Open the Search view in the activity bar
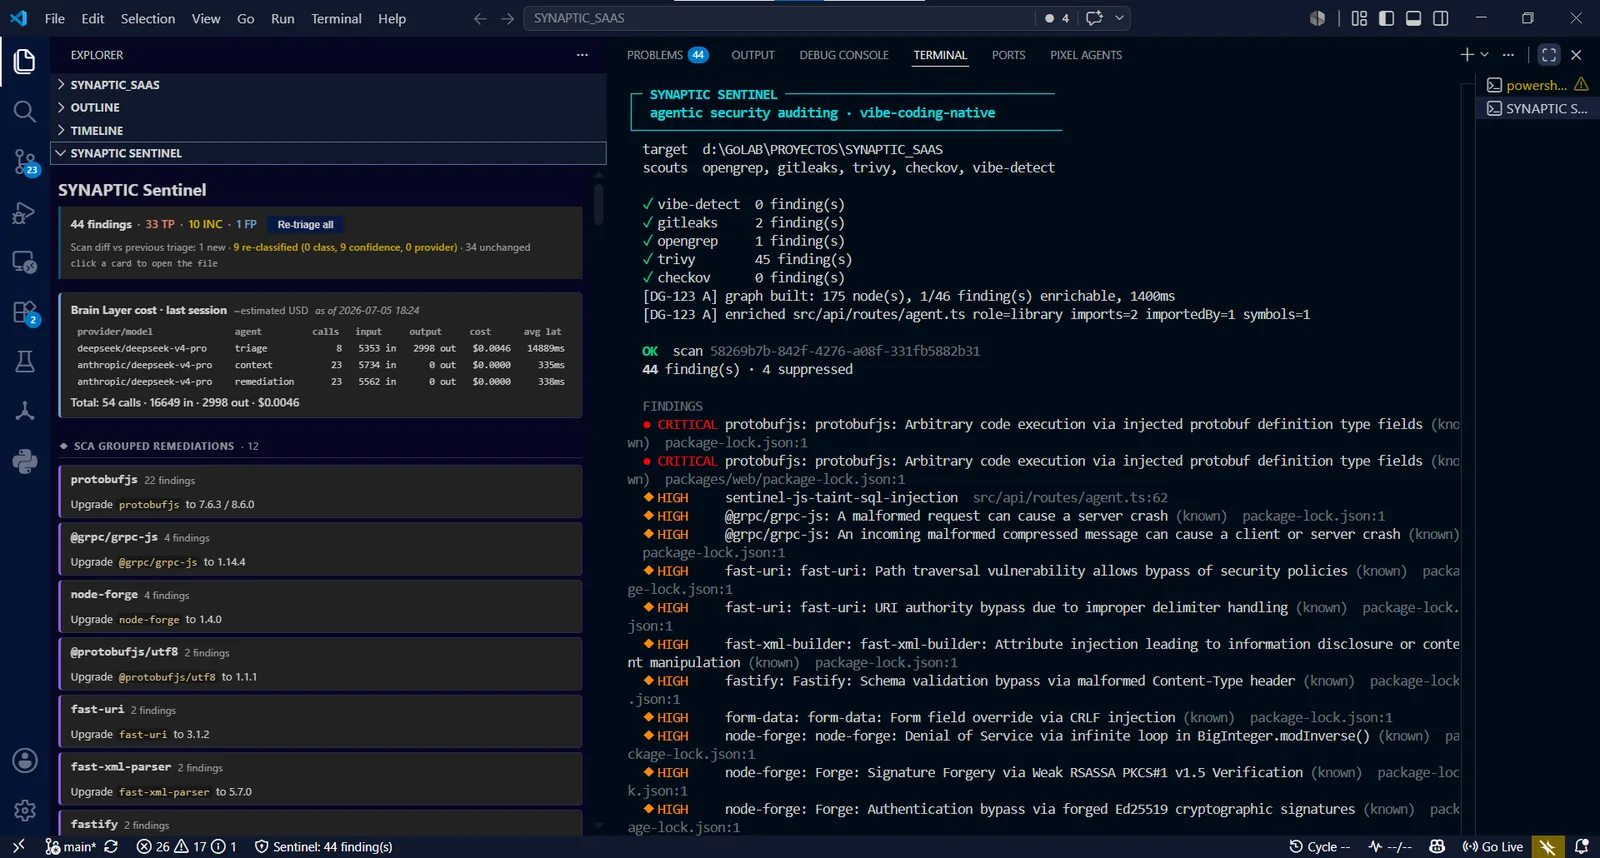This screenshot has height=858, width=1600. (x=25, y=111)
